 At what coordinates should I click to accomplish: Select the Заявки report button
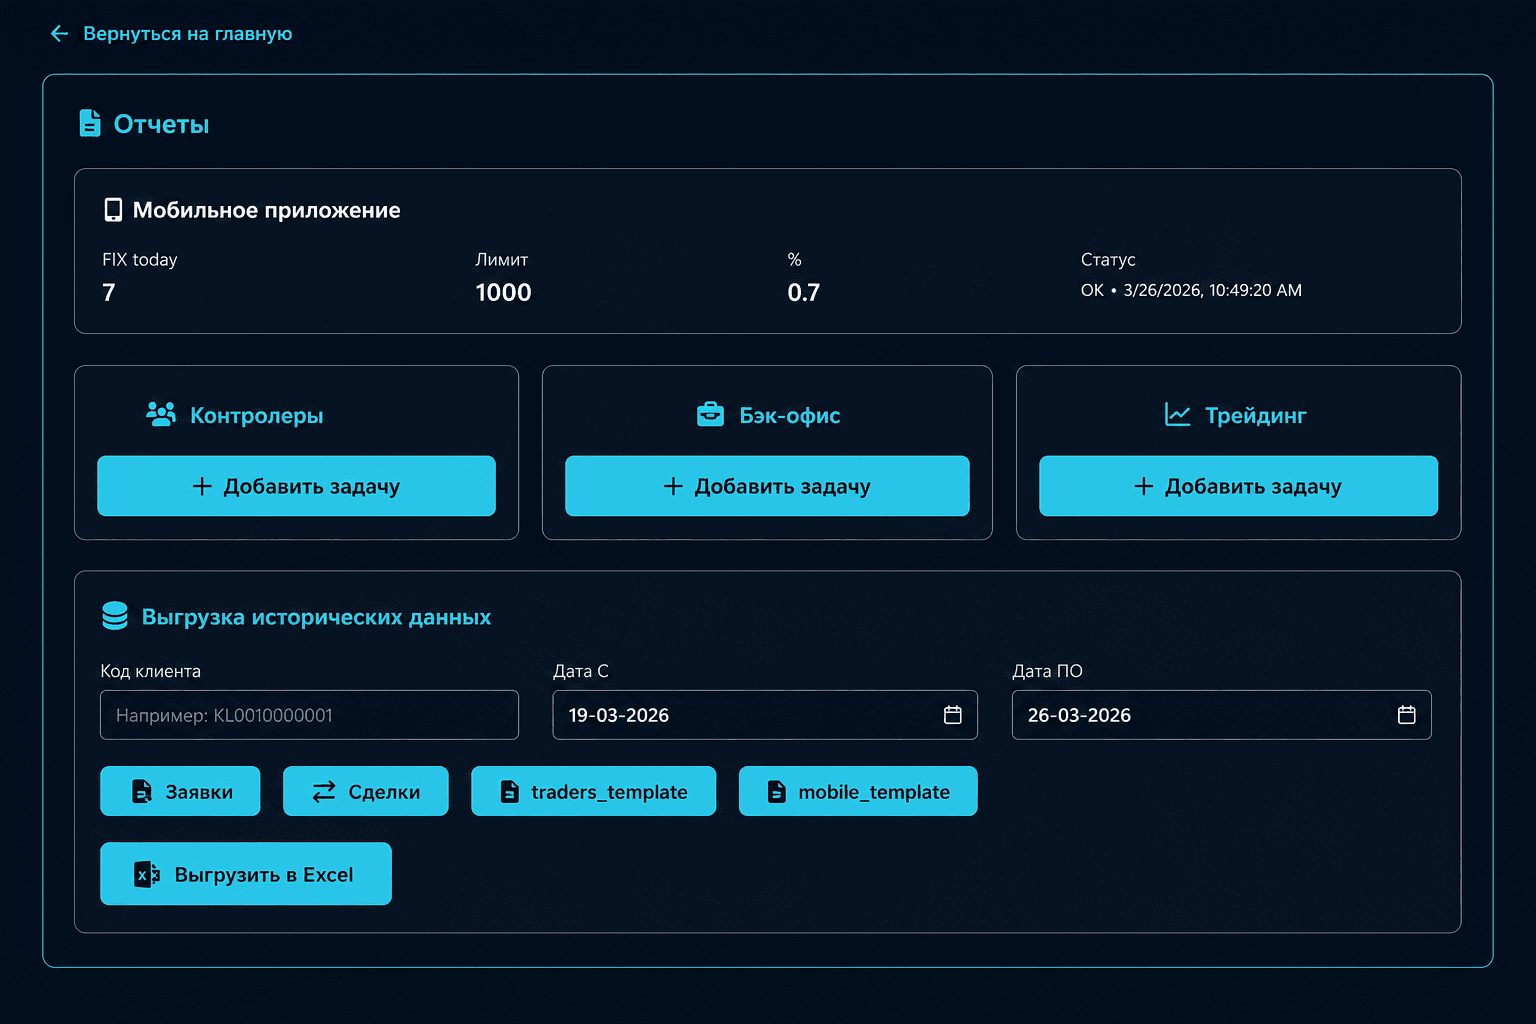click(180, 791)
